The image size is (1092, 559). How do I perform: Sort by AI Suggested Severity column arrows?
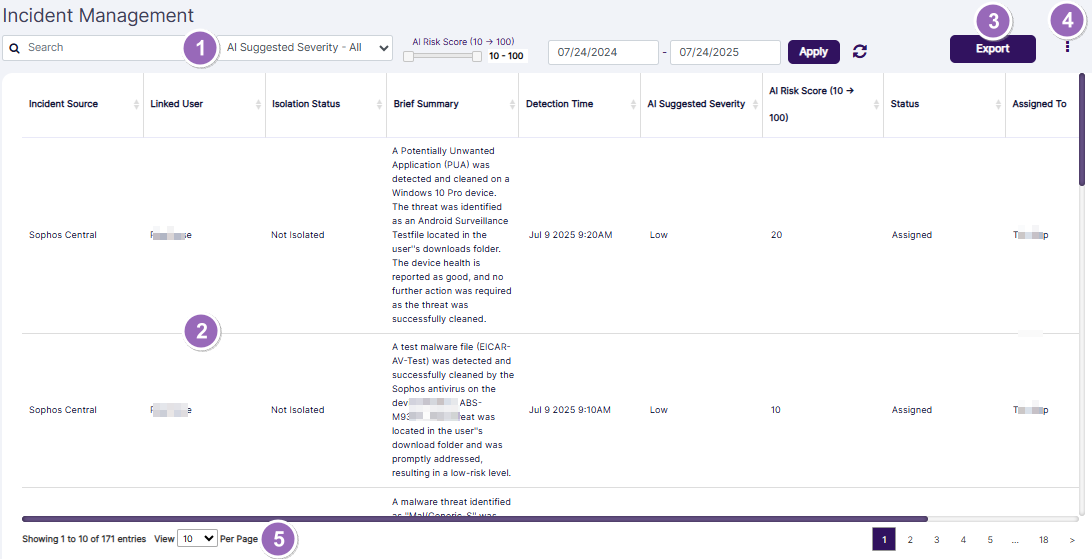(756, 104)
